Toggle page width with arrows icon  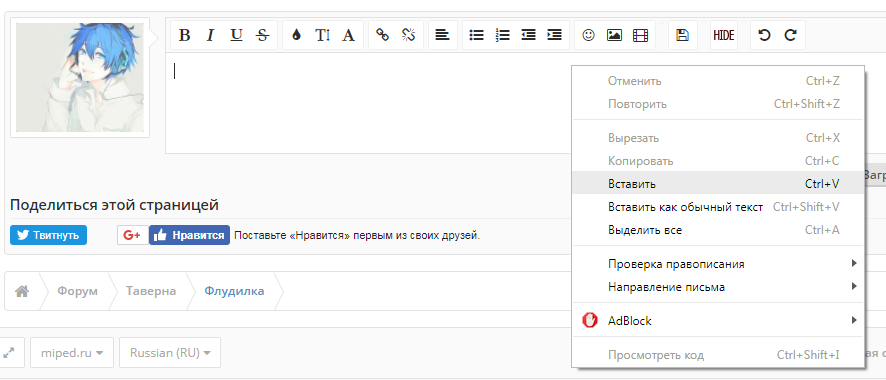8,353
